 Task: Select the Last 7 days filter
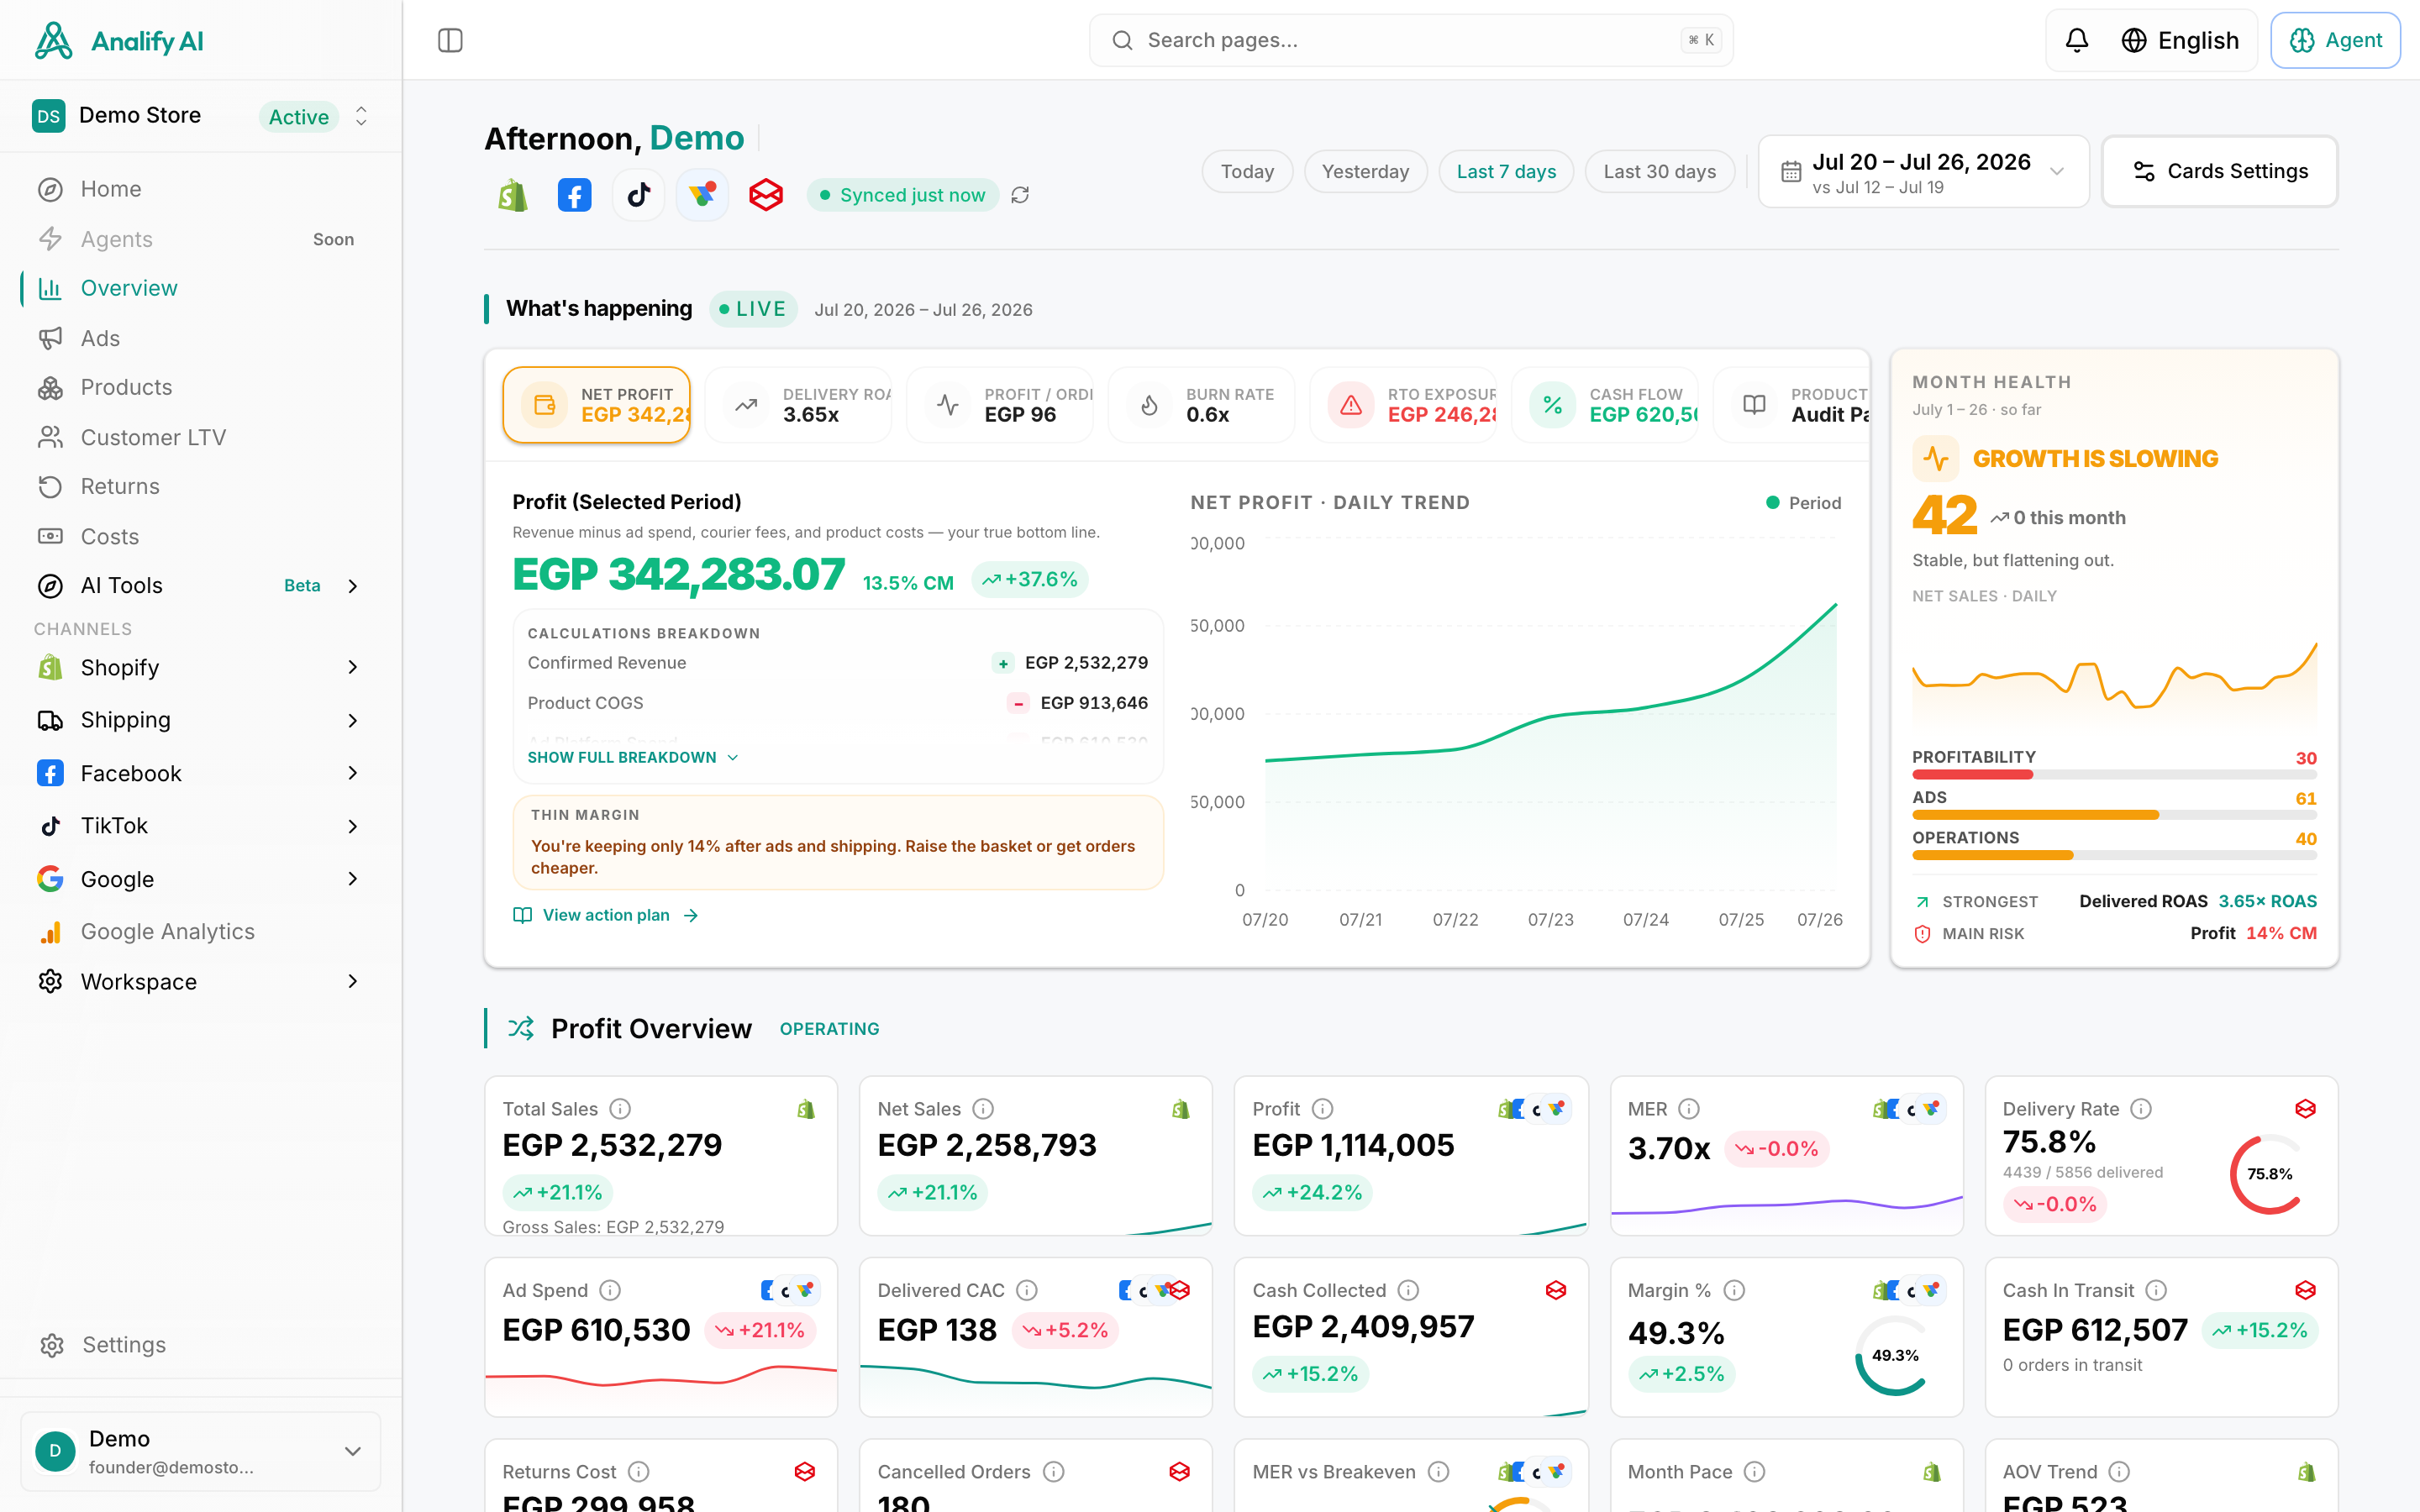click(x=1506, y=171)
